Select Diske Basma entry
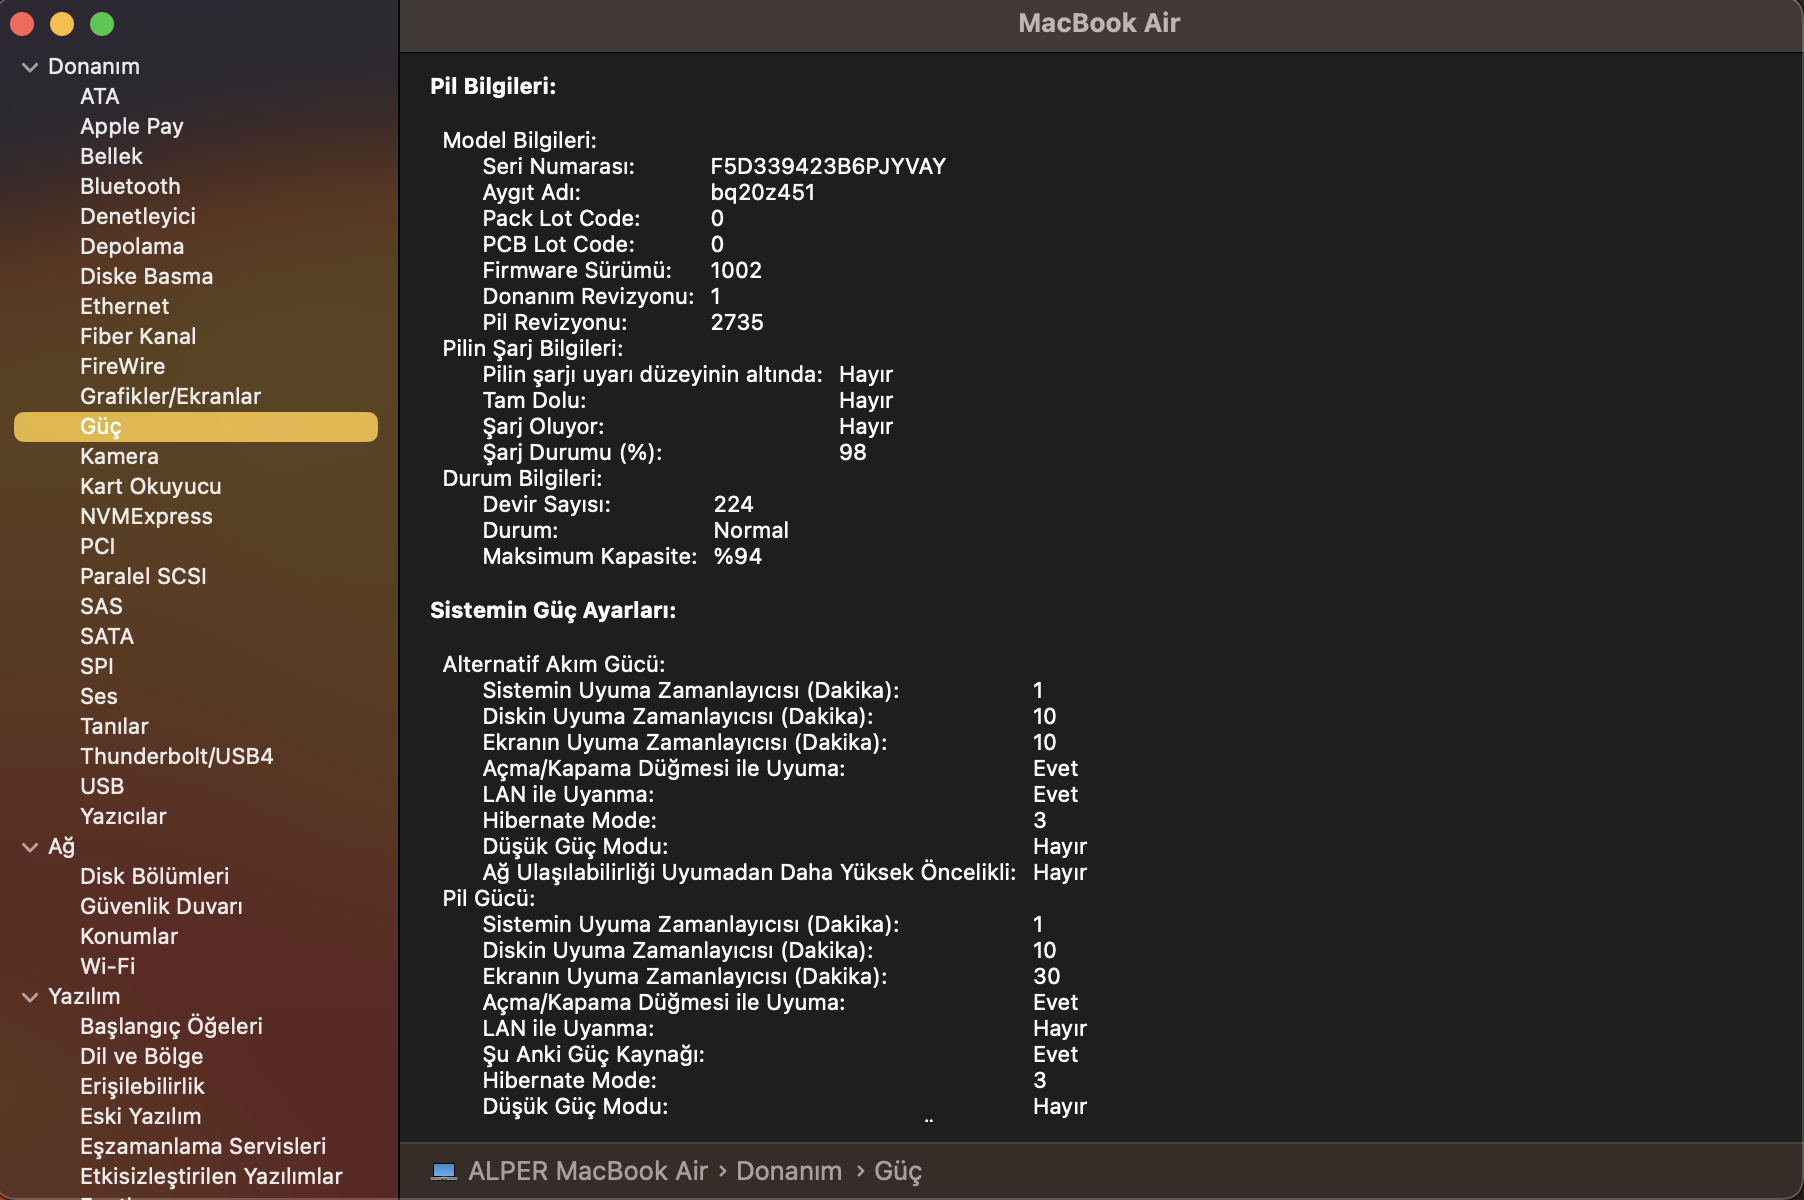This screenshot has height=1200, width=1804. tap(146, 277)
